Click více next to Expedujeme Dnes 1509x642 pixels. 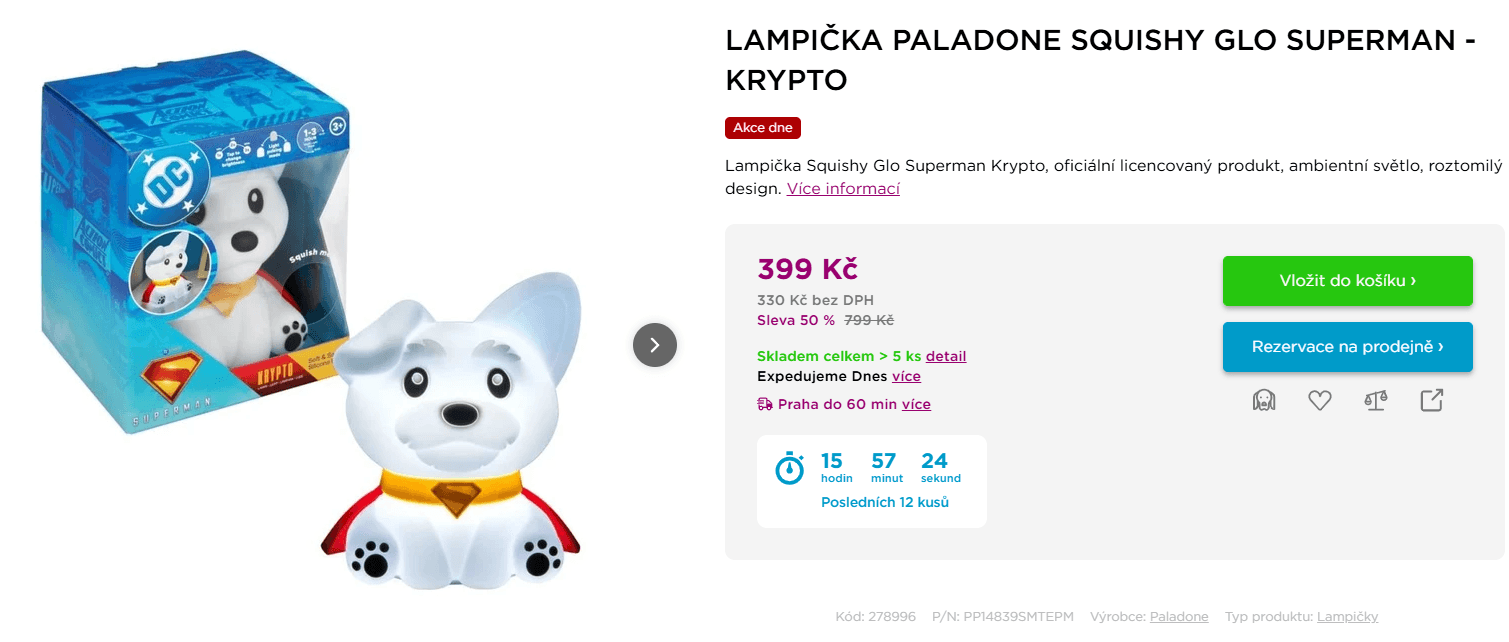[906, 376]
